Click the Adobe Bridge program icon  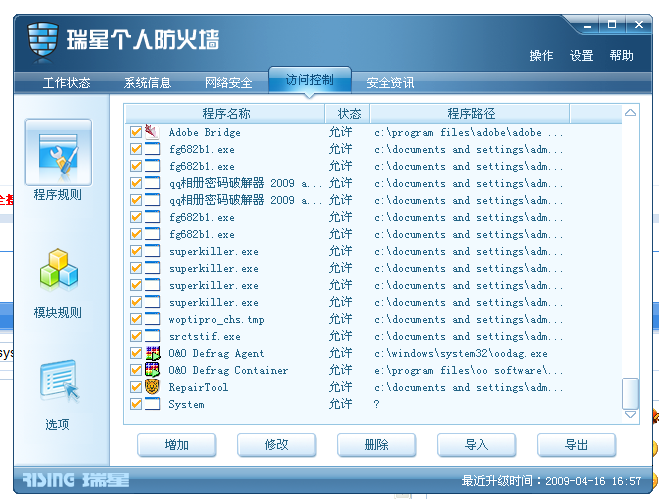click(152, 132)
